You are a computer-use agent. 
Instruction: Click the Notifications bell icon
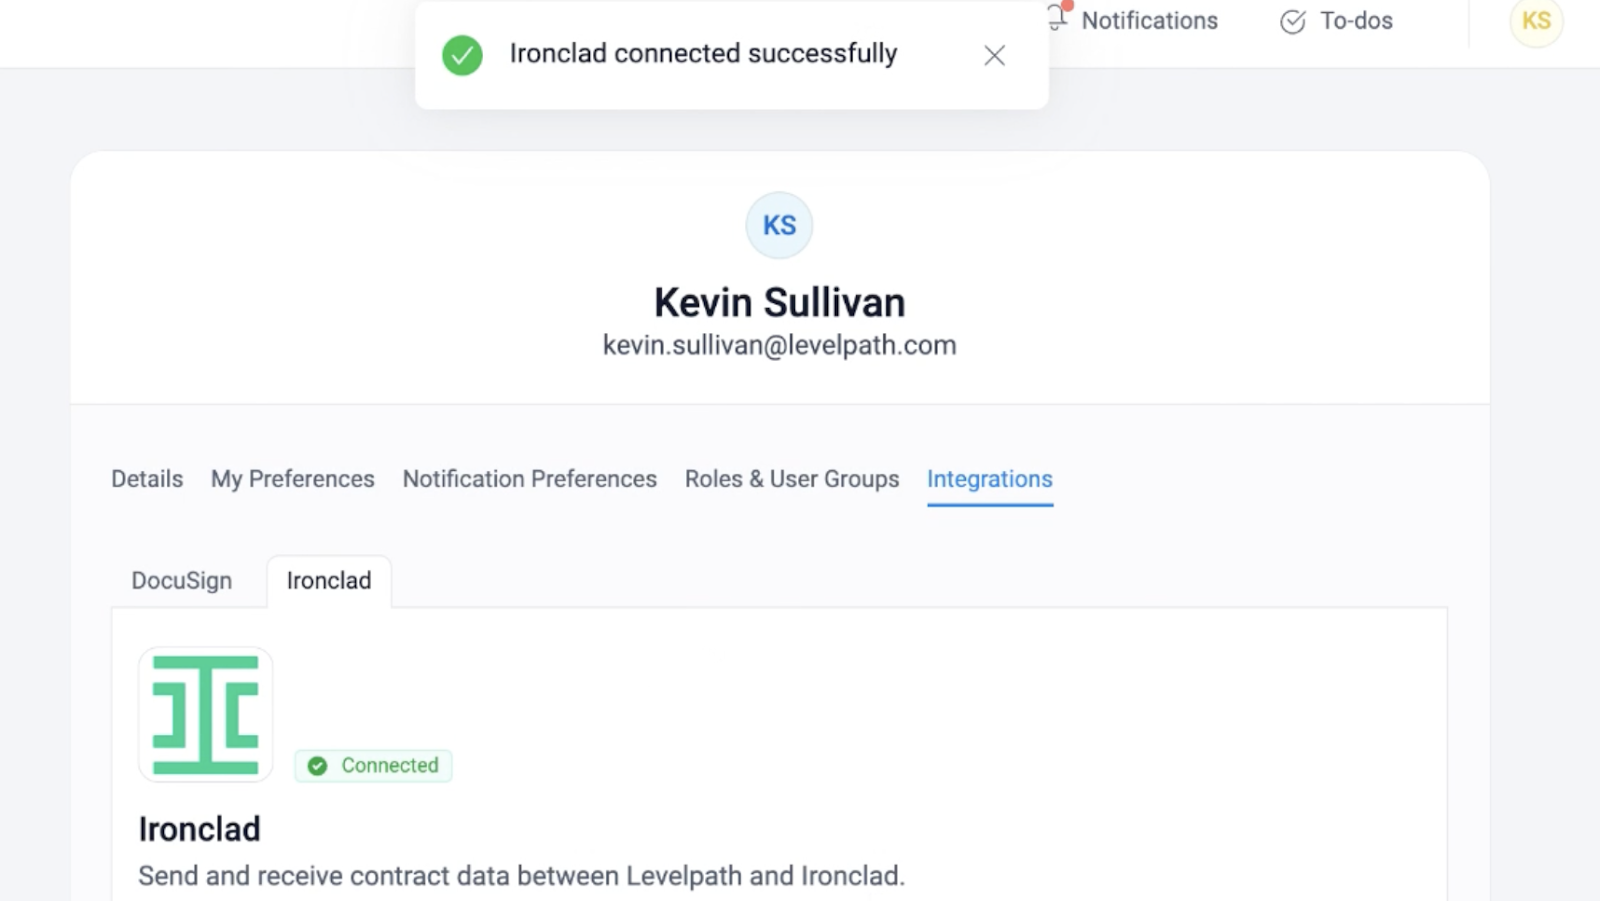click(1057, 18)
